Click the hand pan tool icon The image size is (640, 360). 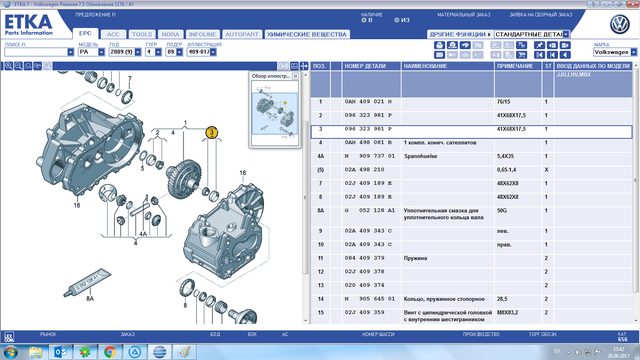[x=38, y=66]
